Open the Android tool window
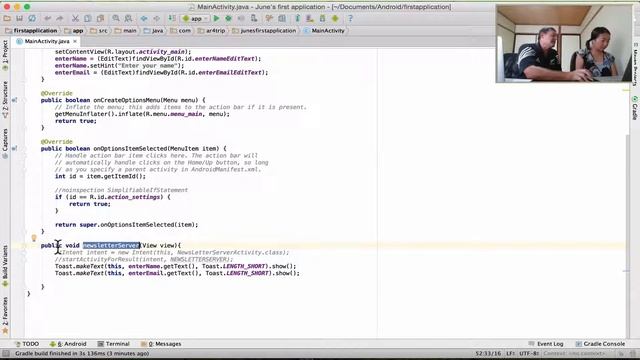The image size is (640, 360). [x=68, y=344]
